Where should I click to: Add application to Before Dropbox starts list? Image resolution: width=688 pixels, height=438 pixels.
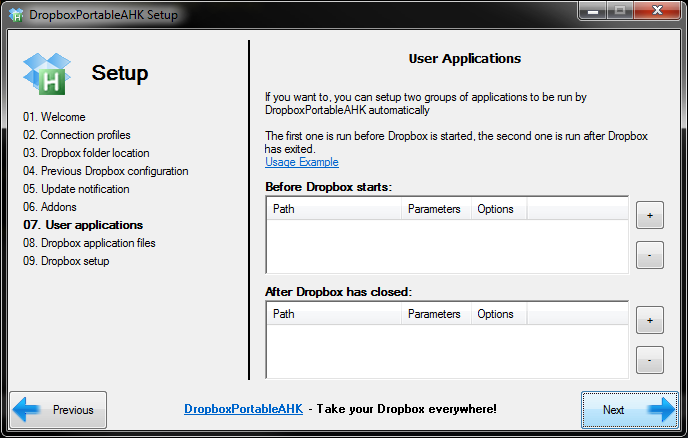[650, 215]
